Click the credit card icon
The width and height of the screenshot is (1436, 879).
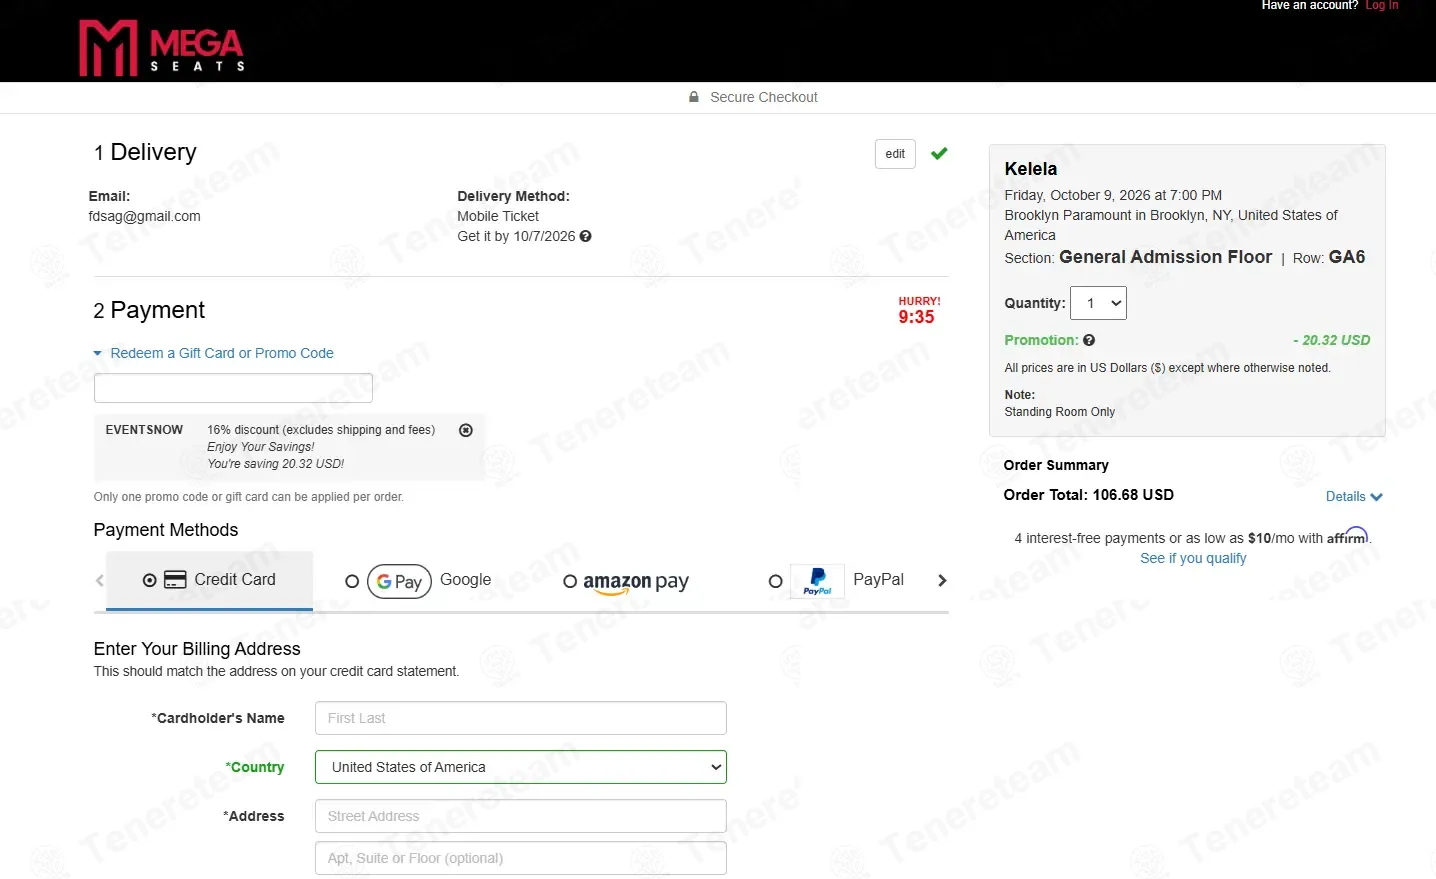pos(175,580)
